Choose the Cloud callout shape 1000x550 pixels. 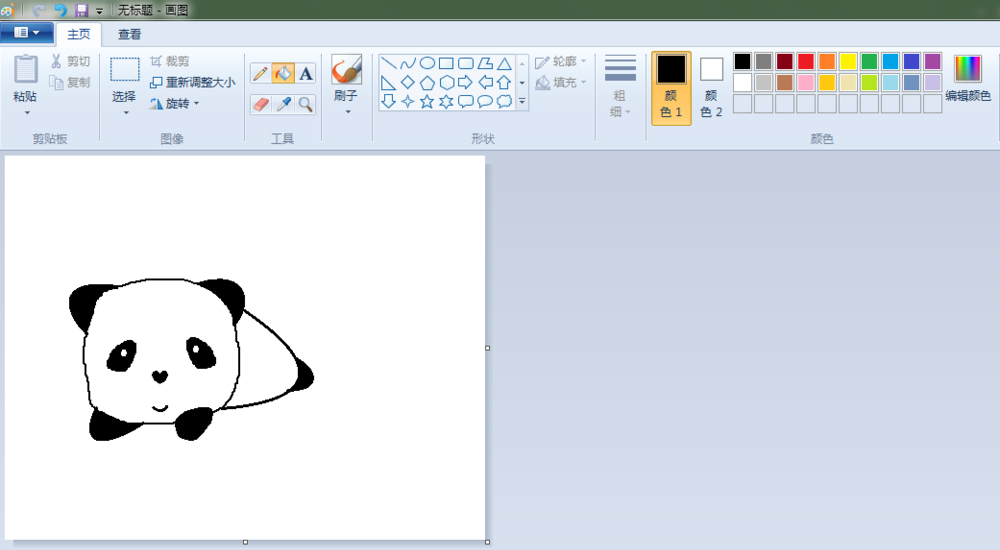[504, 101]
